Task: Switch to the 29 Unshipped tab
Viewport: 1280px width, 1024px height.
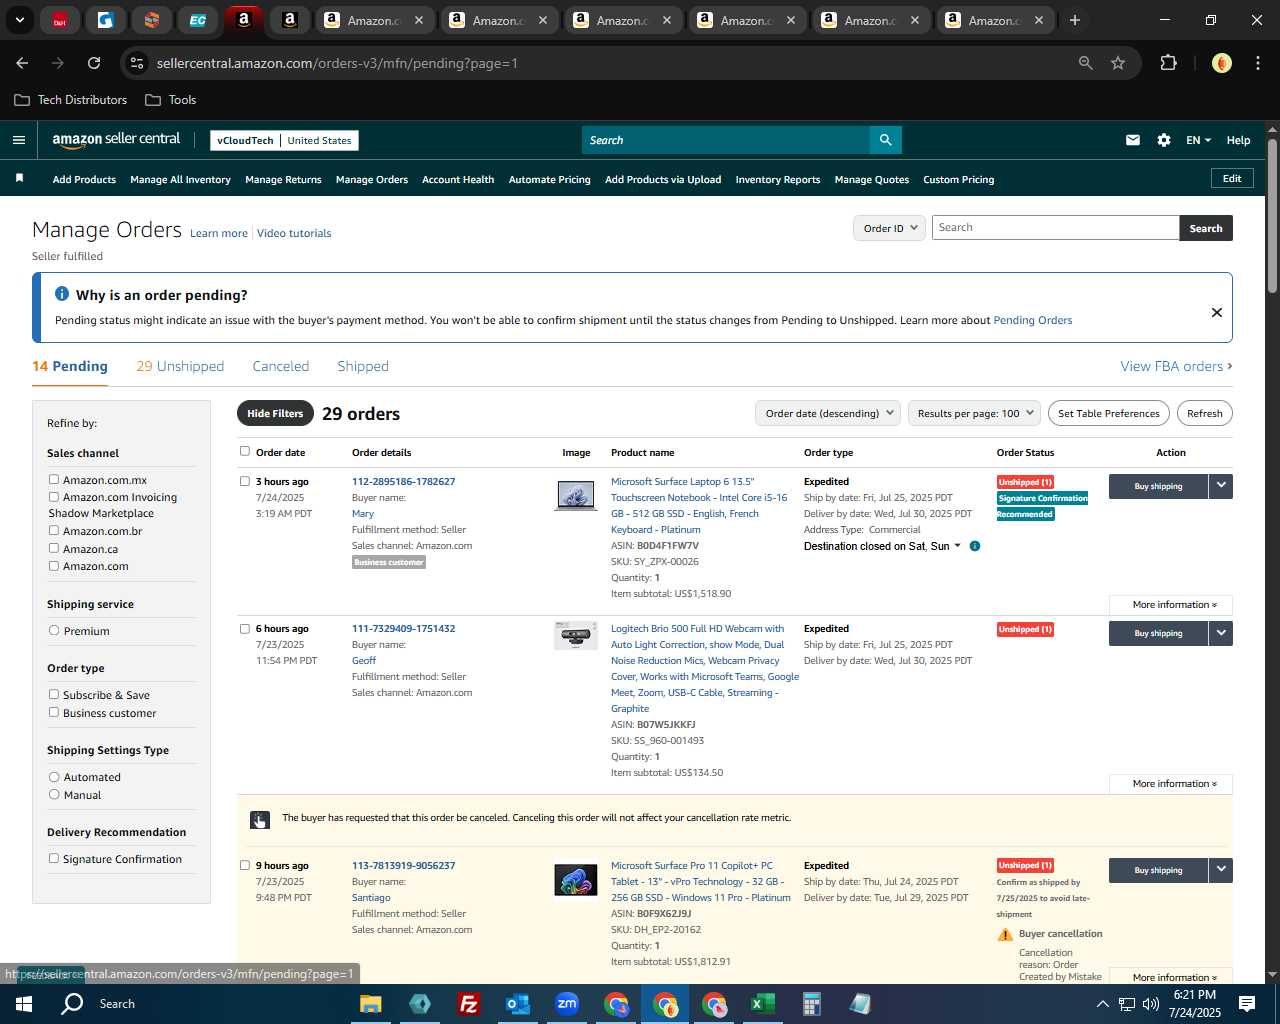Action: (x=180, y=366)
